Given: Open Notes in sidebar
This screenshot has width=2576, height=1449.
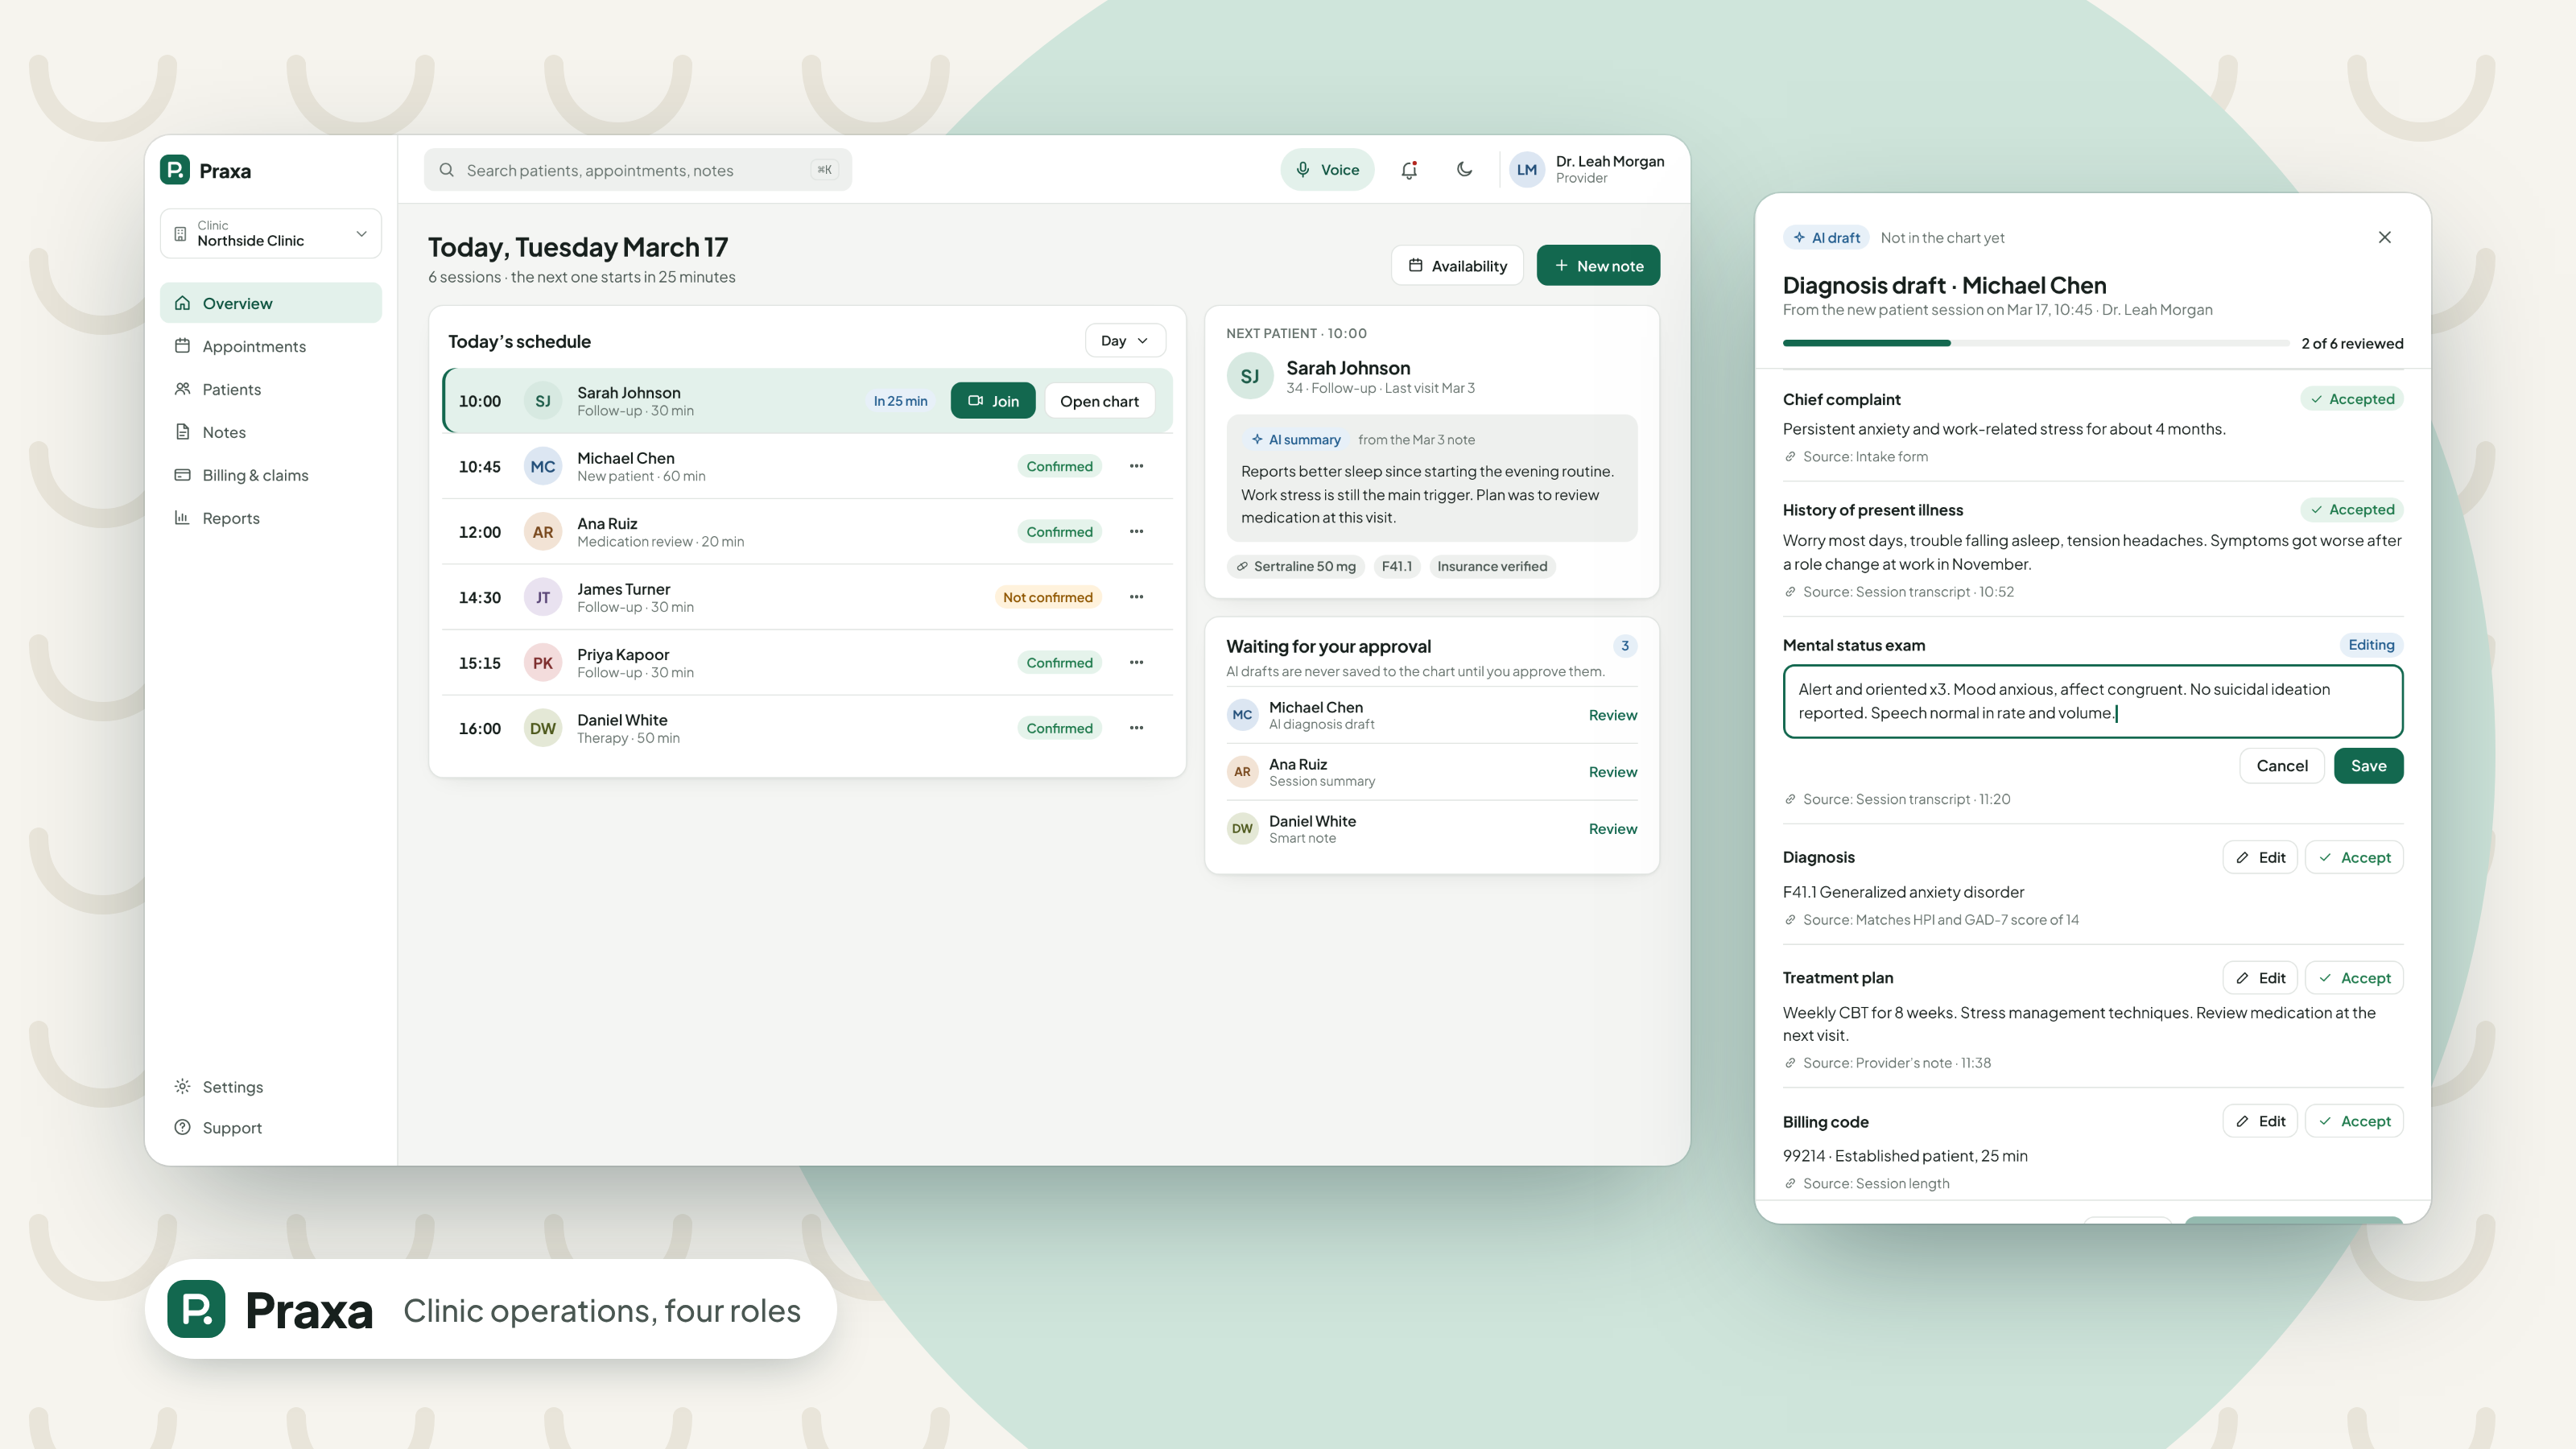Looking at the screenshot, I should [271, 432].
